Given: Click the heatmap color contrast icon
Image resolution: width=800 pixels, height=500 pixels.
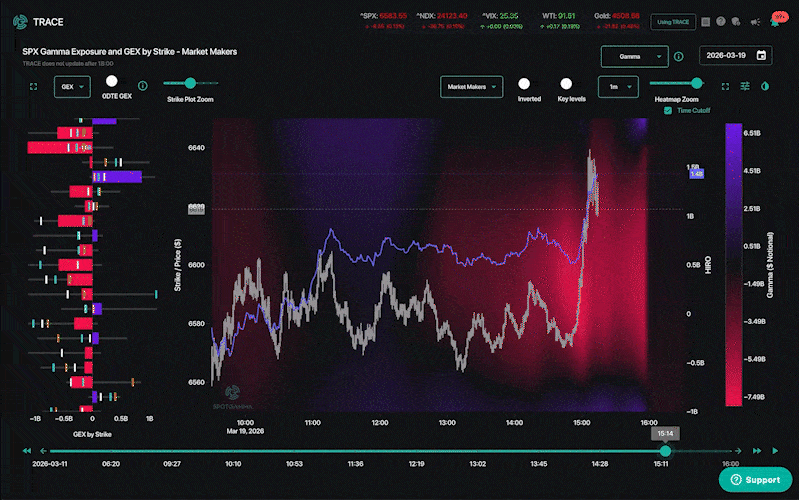Looking at the screenshot, I should (765, 87).
